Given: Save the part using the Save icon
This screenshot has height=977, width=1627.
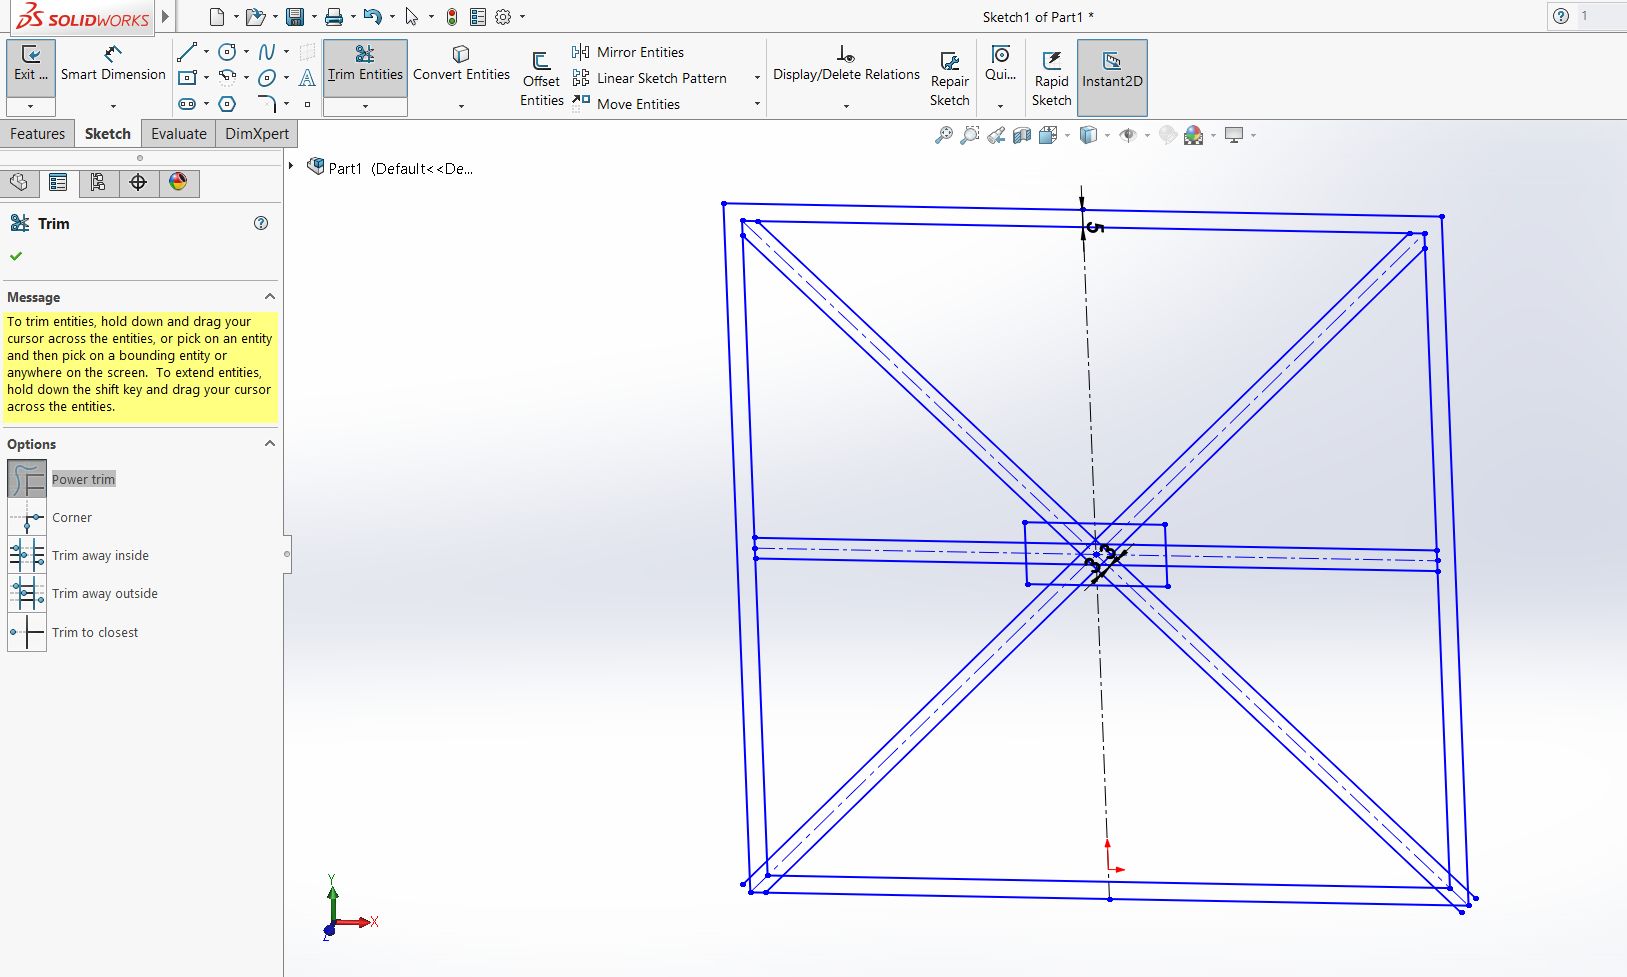Looking at the screenshot, I should (294, 17).
